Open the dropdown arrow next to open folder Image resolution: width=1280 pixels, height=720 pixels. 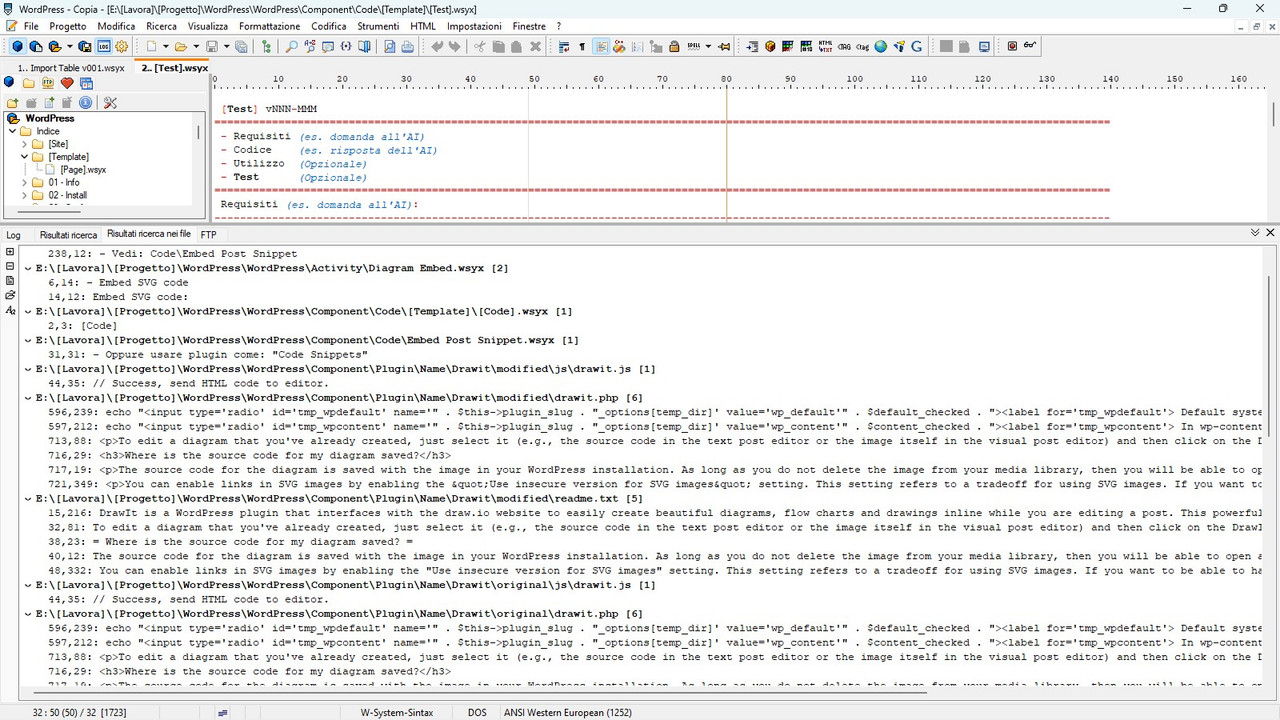(x=196, y=46)
